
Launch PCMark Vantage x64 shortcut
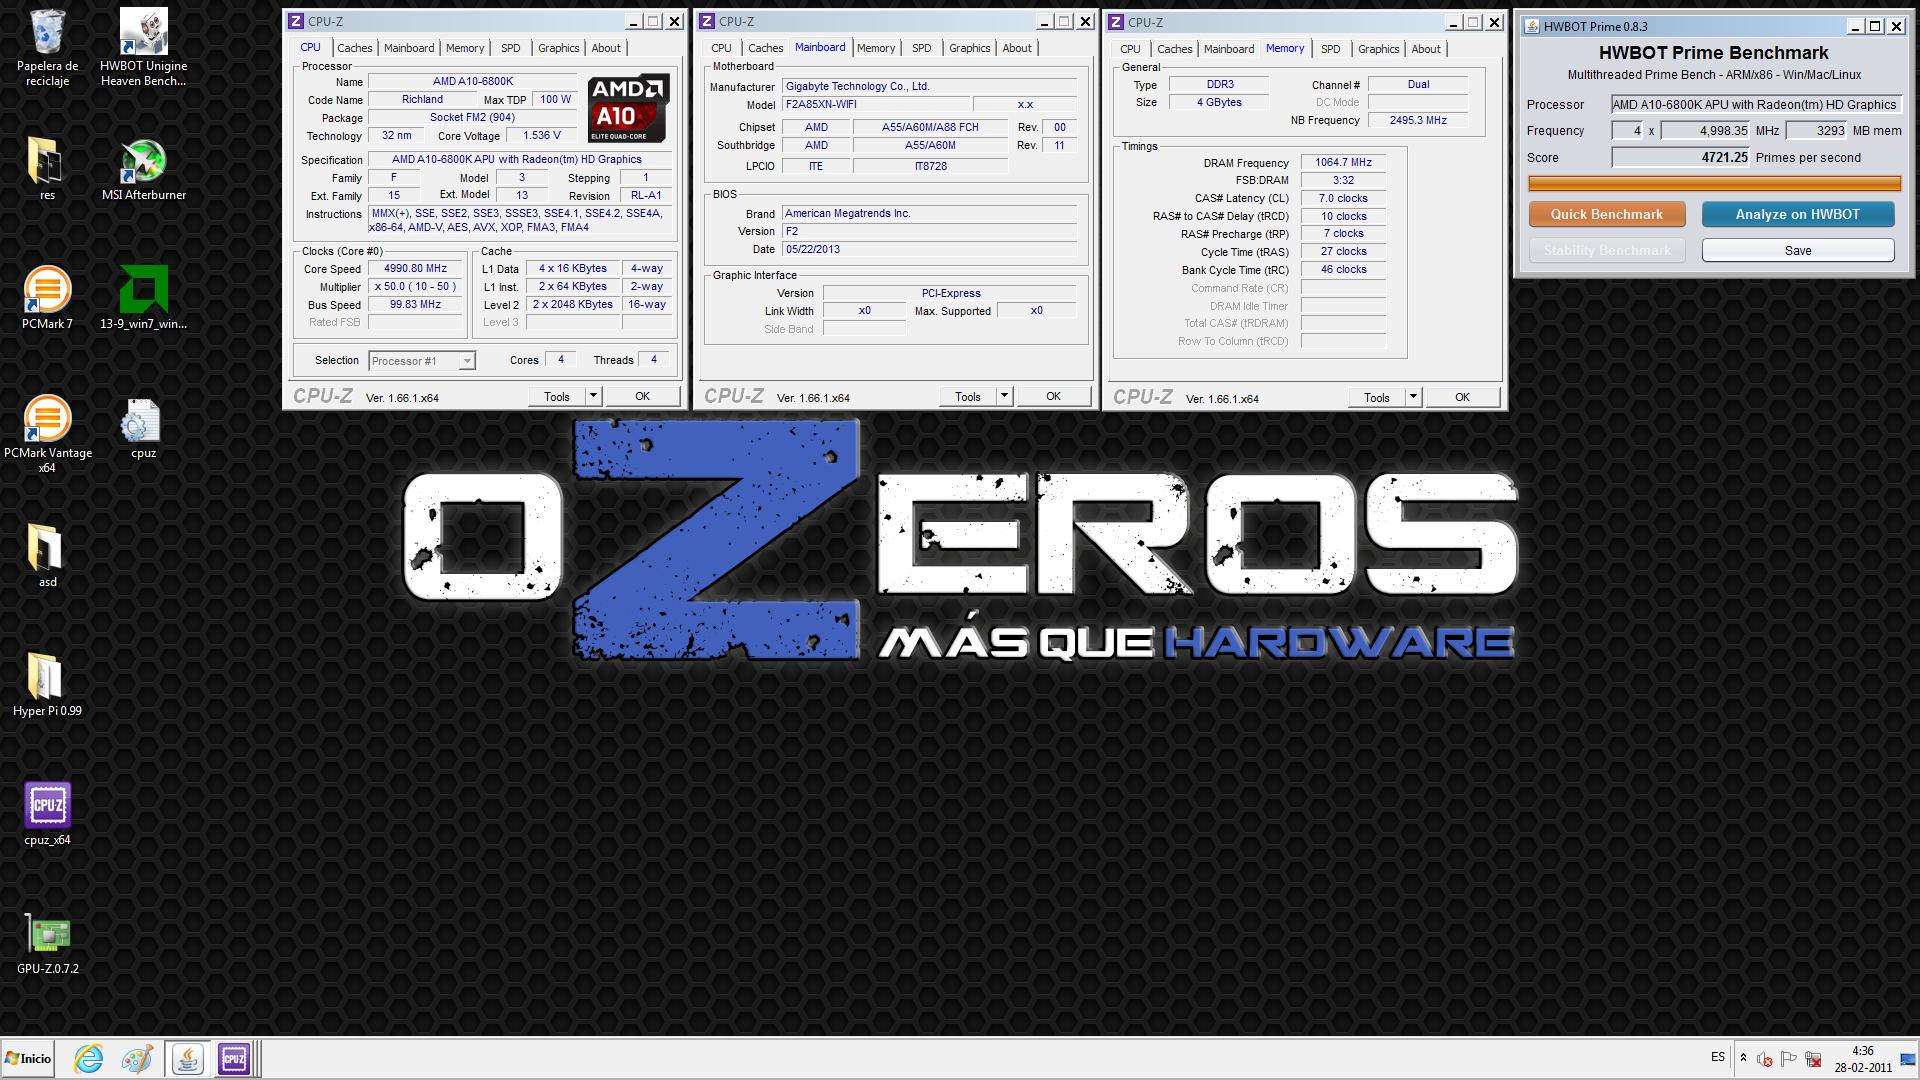pyautogui.click(x=47, y=433)
